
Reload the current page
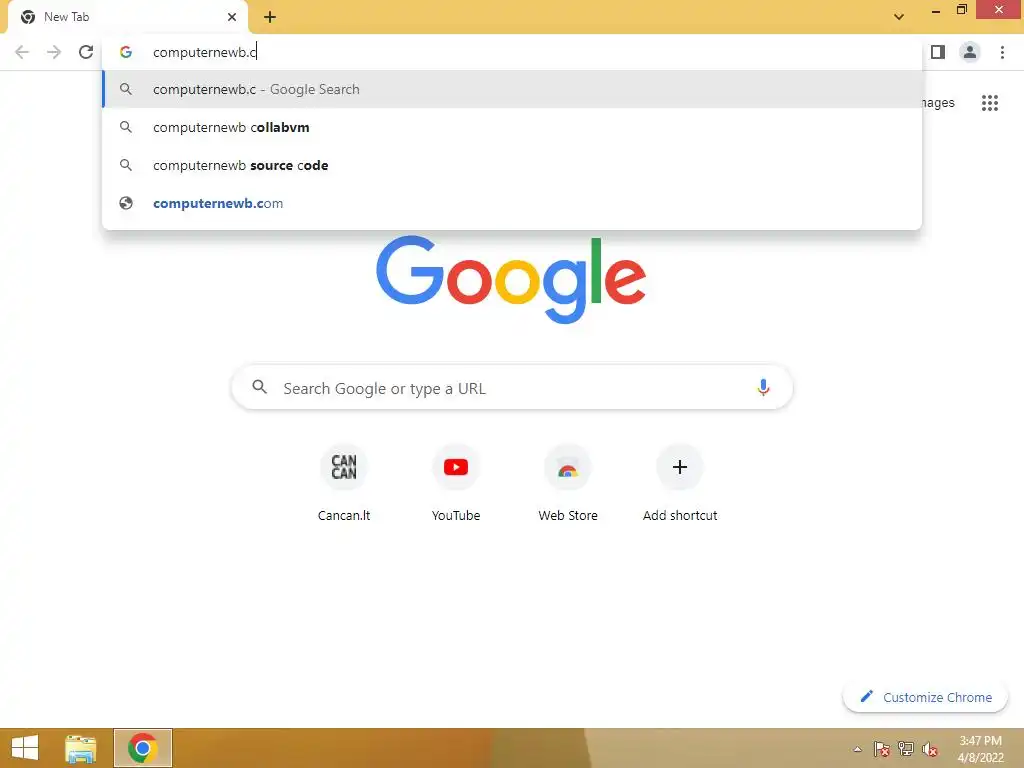pos(86,52)
